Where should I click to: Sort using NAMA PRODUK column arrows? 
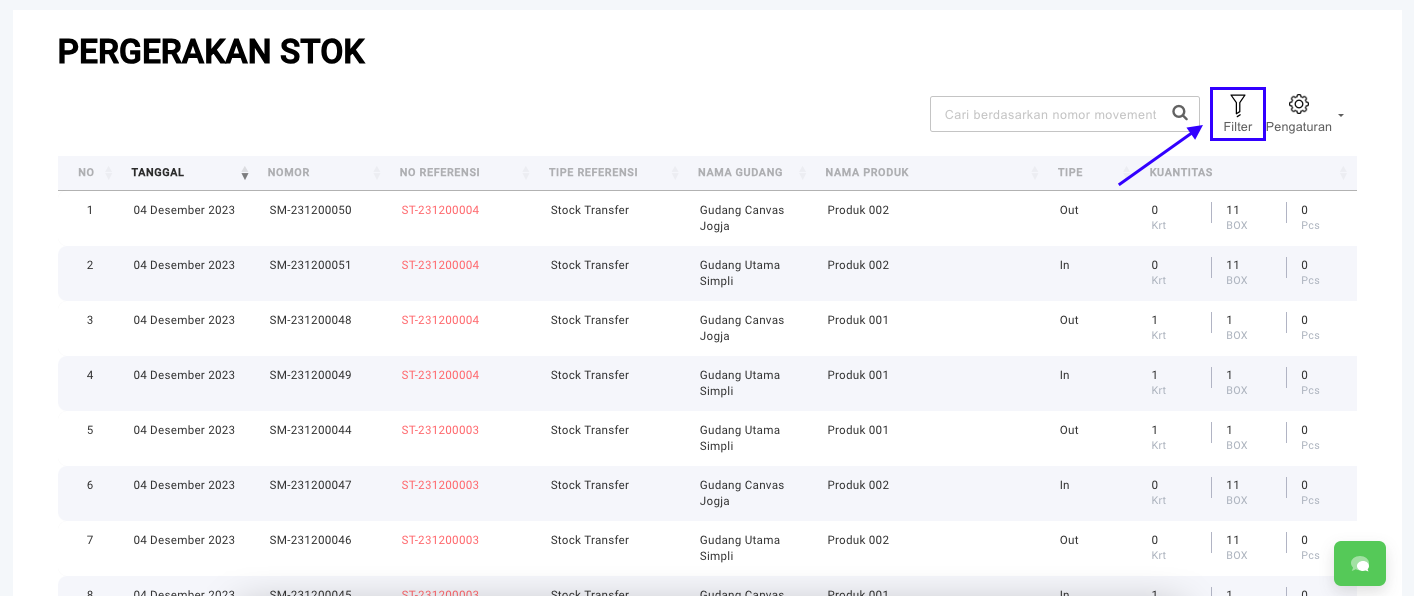coord(1035,173)
